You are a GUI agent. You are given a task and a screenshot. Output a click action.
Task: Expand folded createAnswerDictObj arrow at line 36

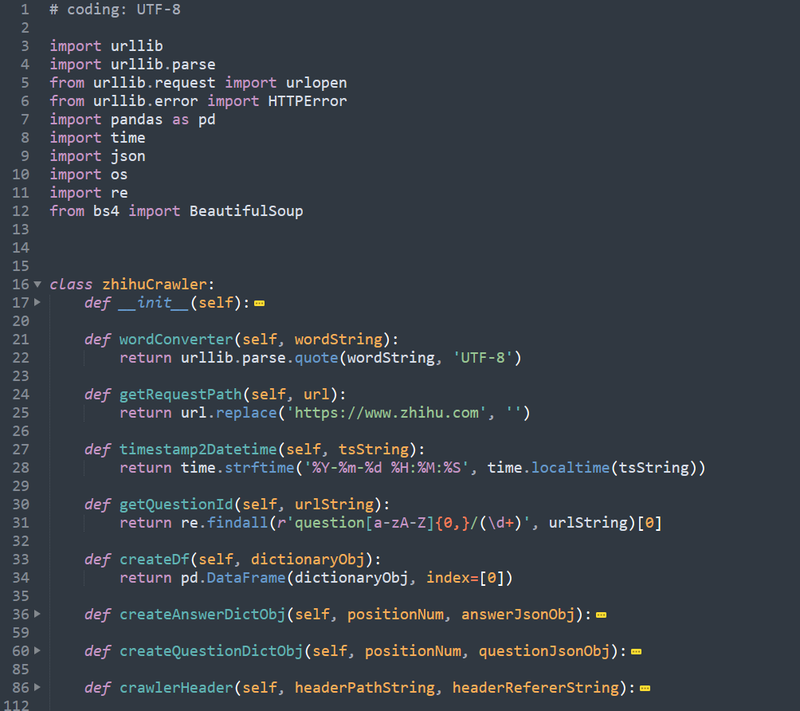pos(37,614)
